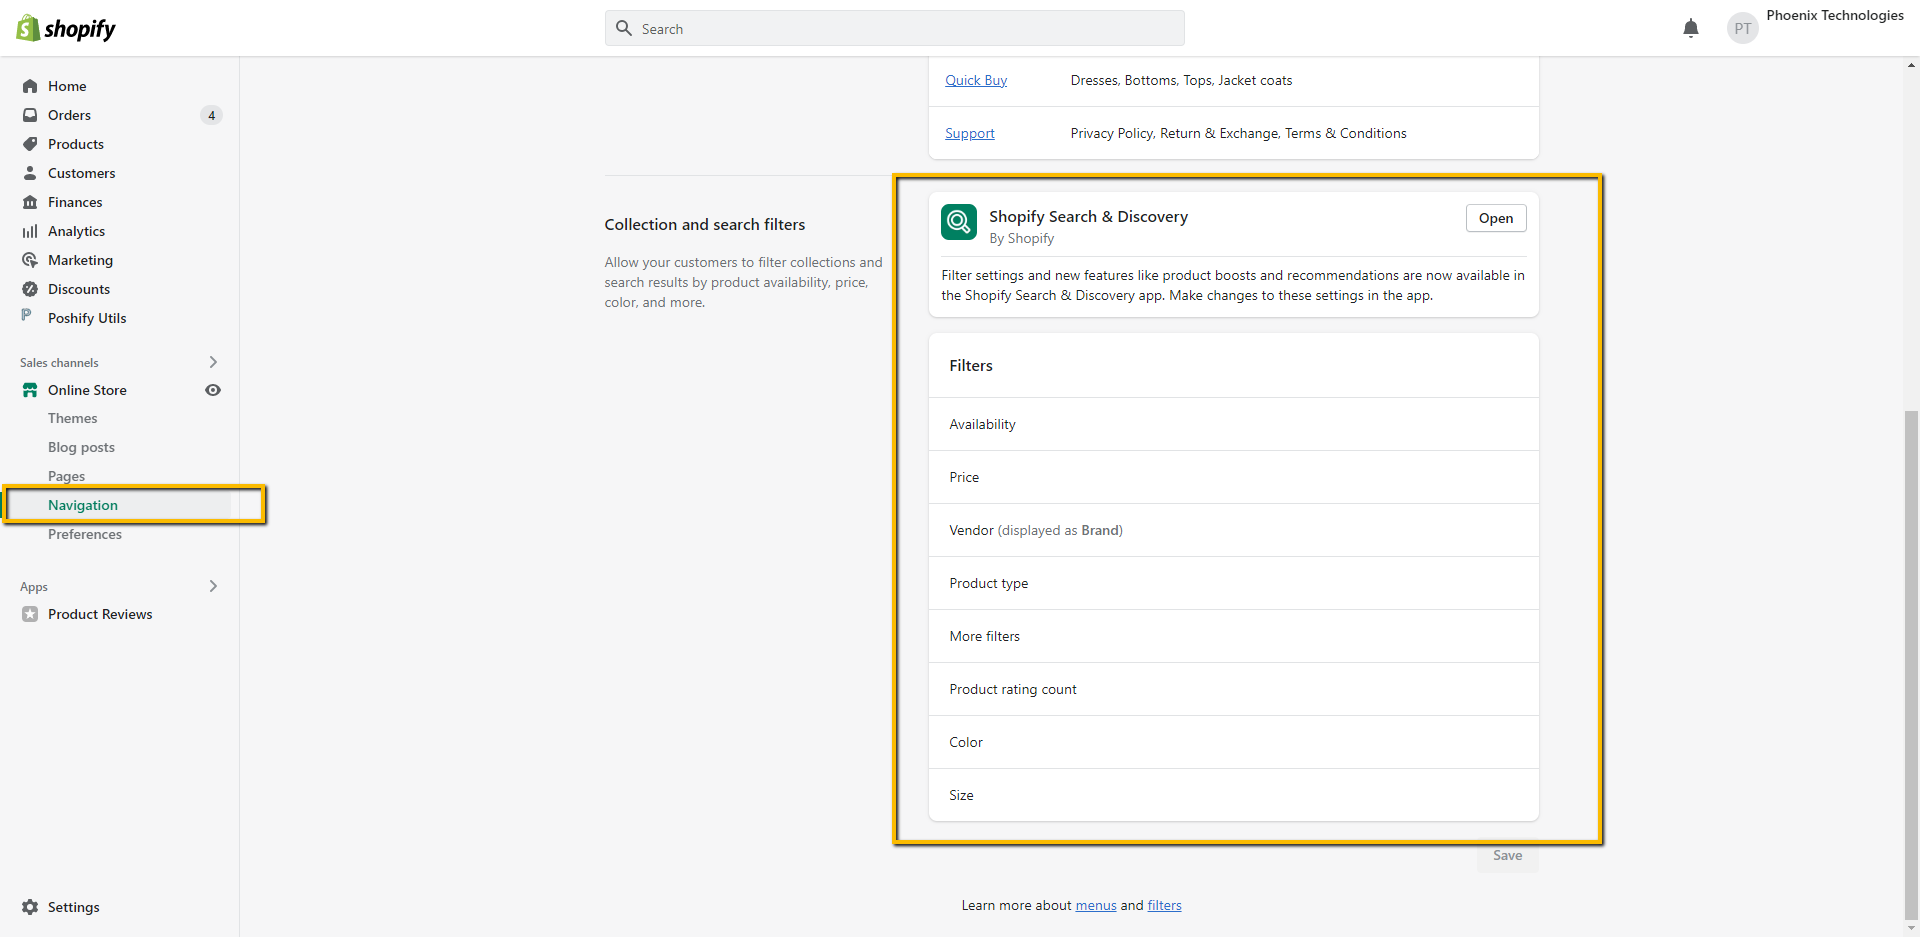Open the Quick Buy menu link
Screen dimensions: 1920x937
coord(976,80)
